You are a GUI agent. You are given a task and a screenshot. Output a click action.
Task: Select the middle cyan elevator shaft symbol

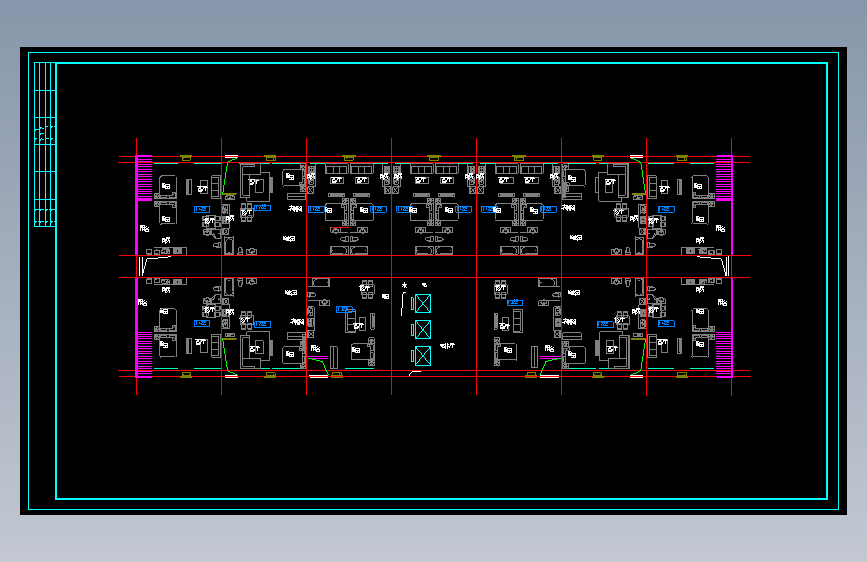423,330
